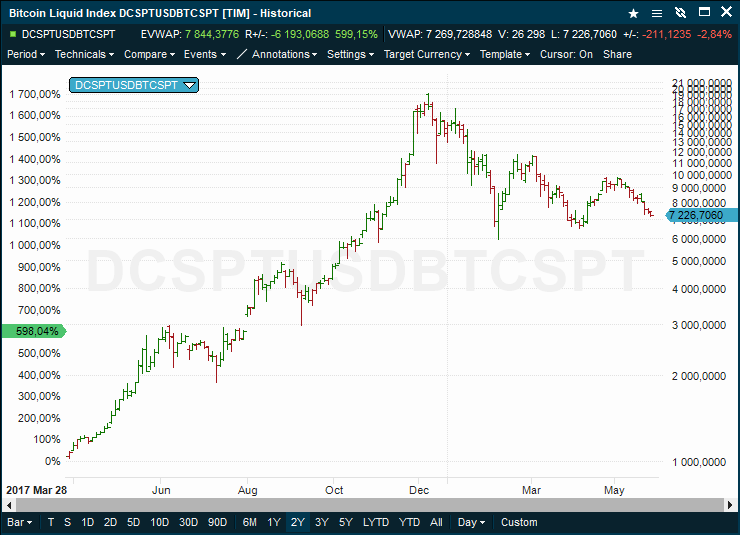Open the Bar chart type dropdown
Viewport: 740px width, 535px height.
tap(20, 522)
